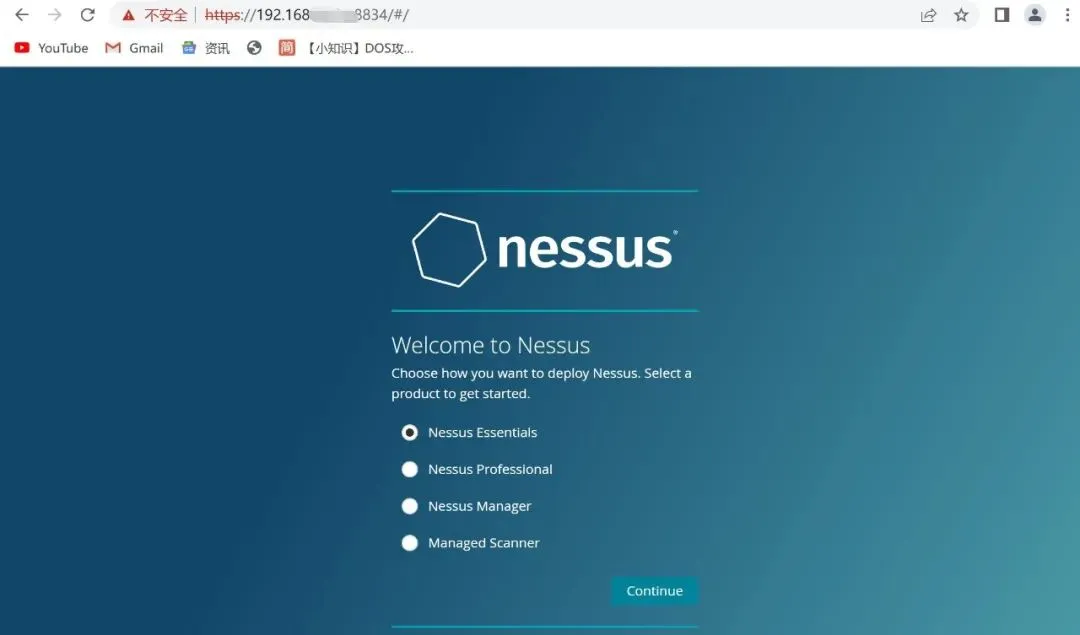Bookmark this page with the star icon
Image resolution: width=1080 pixels, height=635 pixels.
962,15
